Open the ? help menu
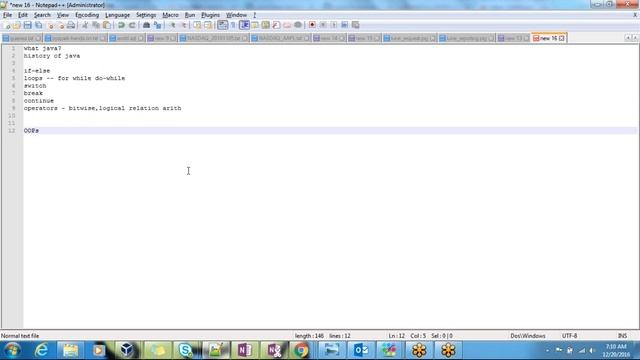The width and height of the screenshot is (640, 360). click(254, 15)
